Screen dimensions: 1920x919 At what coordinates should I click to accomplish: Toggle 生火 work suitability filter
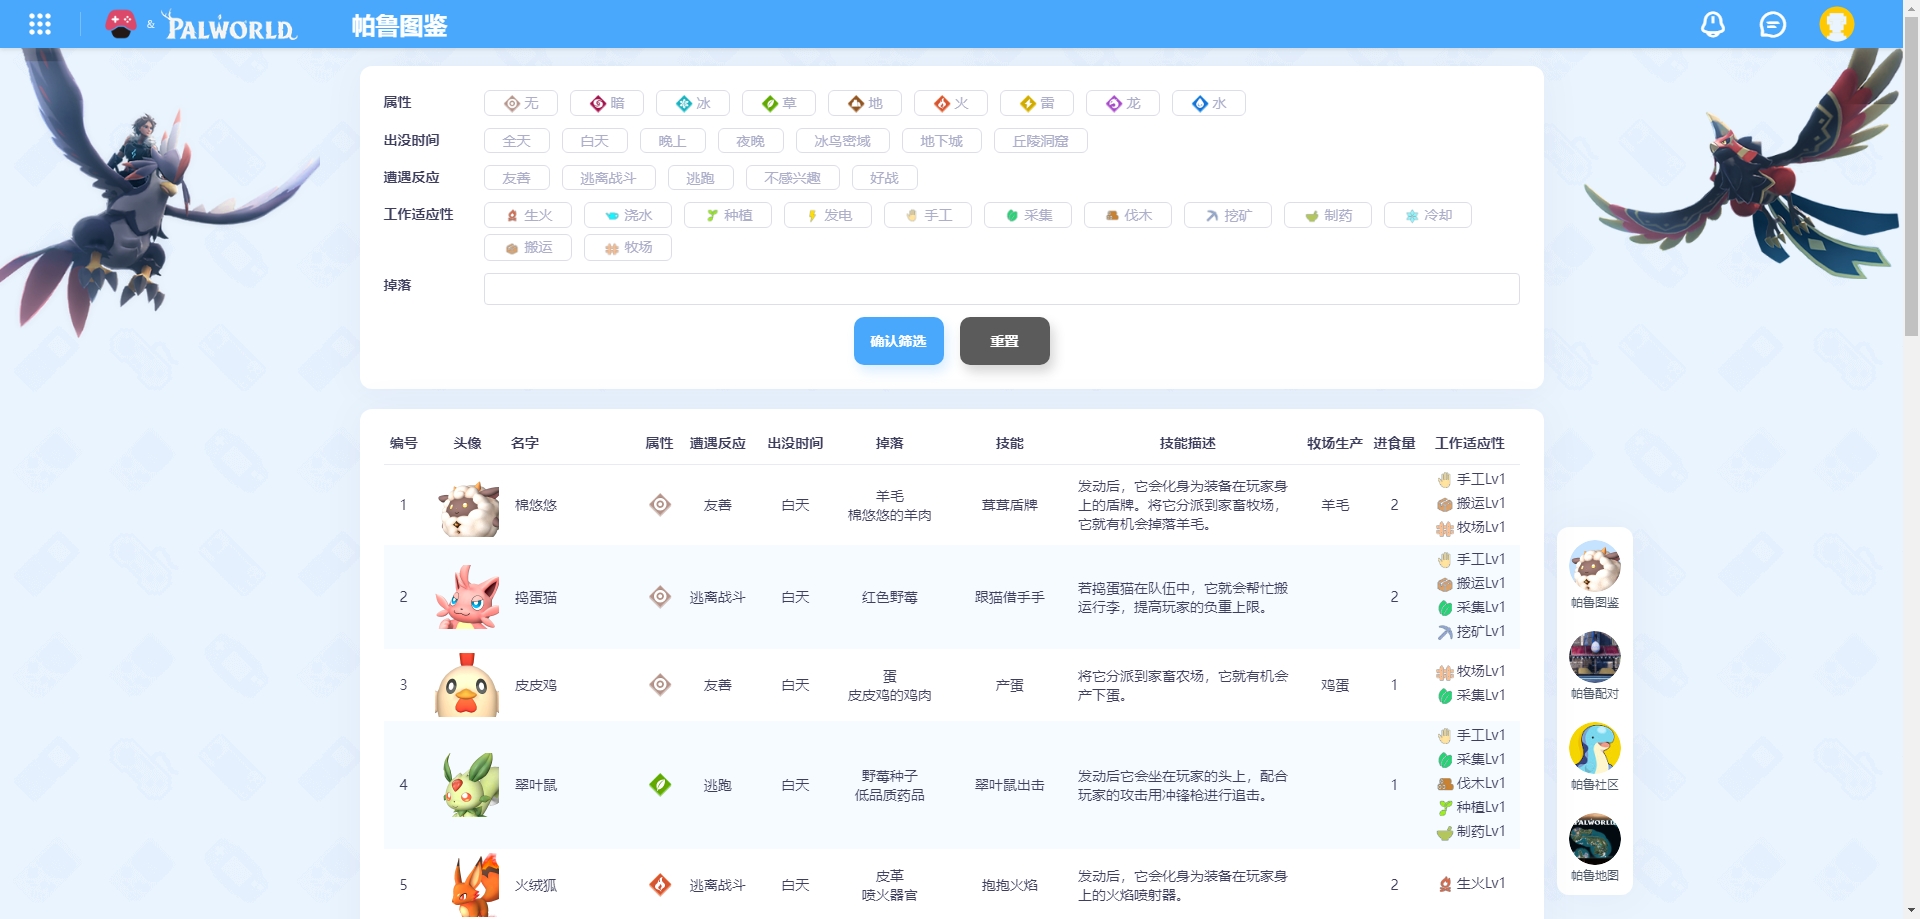pos(528,215)
